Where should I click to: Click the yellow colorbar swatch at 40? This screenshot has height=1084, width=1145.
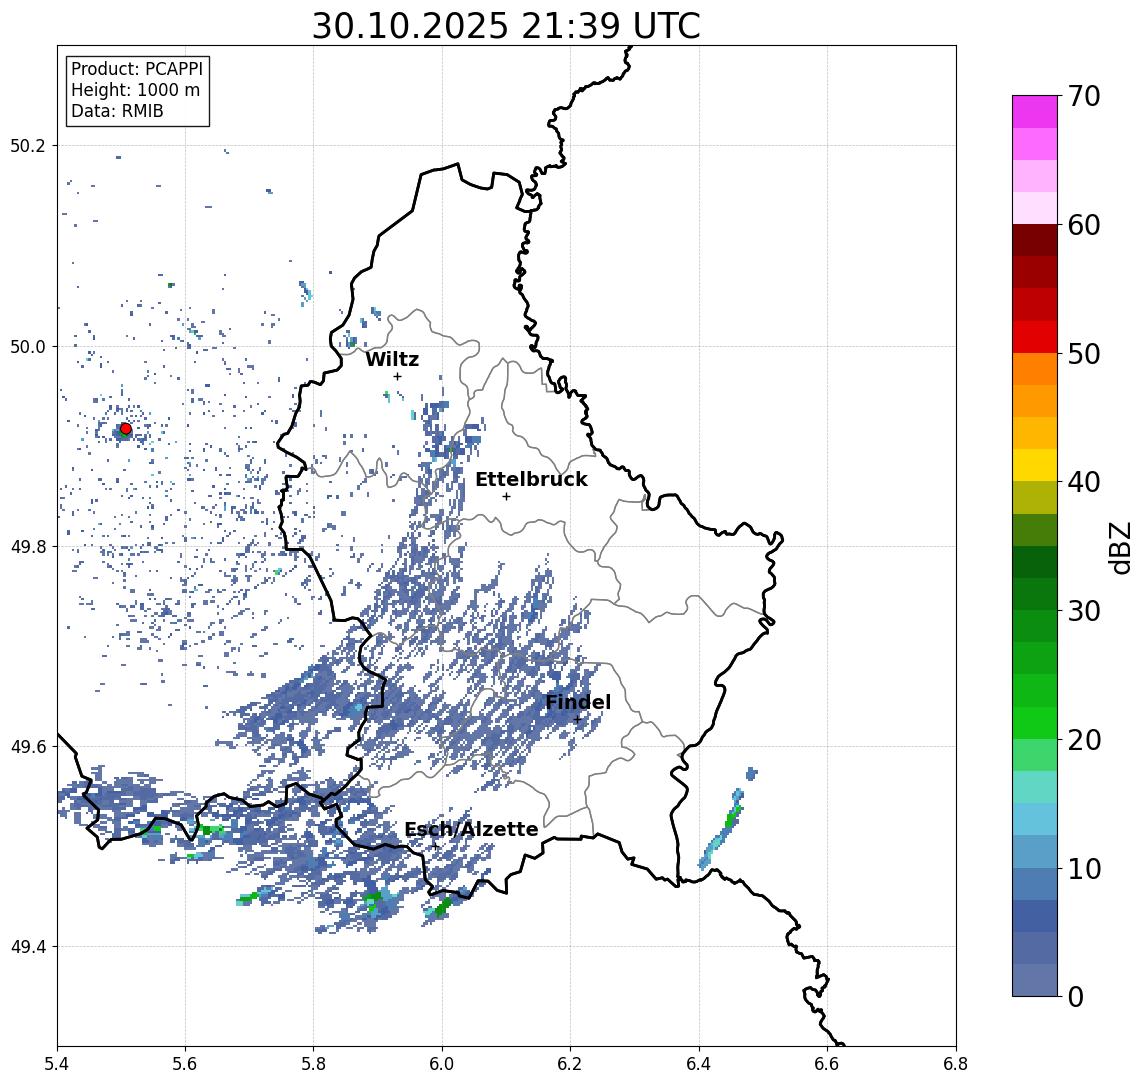[1035, 465]
